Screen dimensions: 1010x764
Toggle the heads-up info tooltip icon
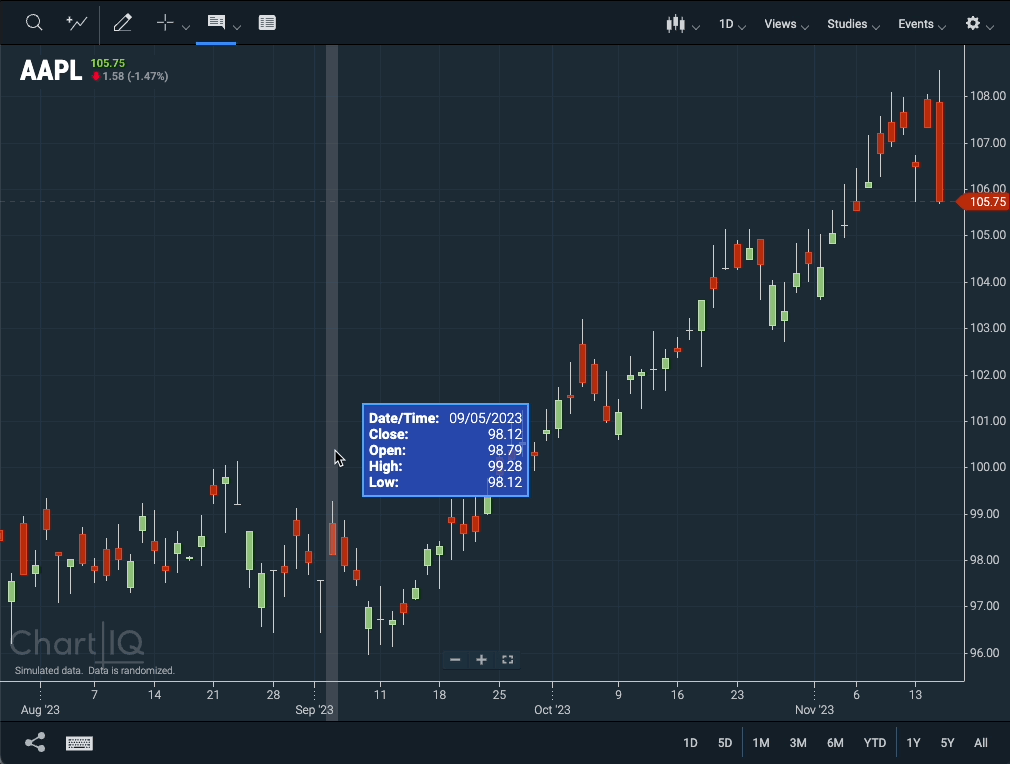point(216,23)
